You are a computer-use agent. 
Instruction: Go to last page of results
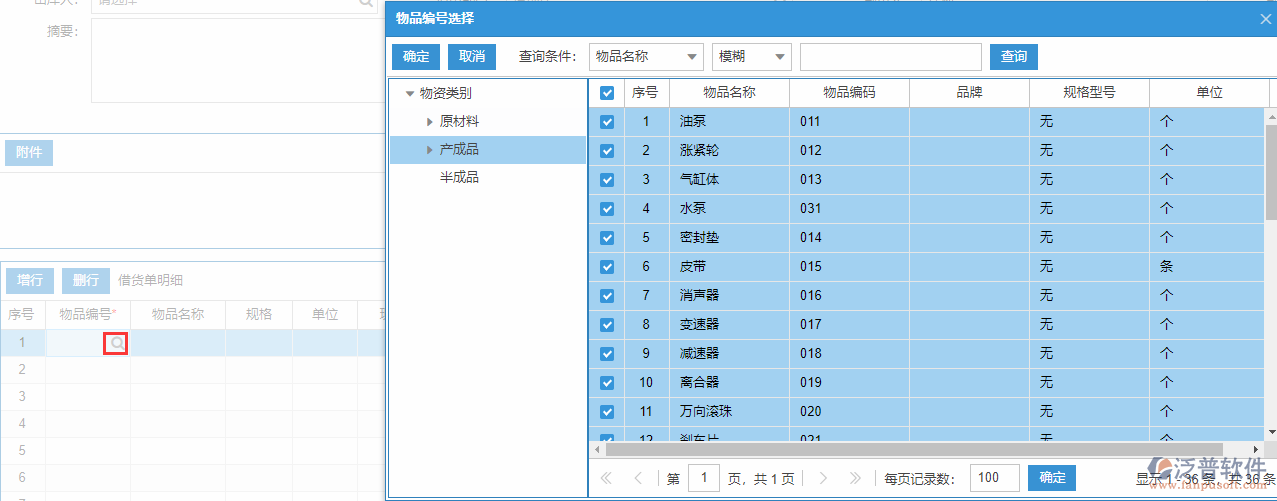pos(855,479)
